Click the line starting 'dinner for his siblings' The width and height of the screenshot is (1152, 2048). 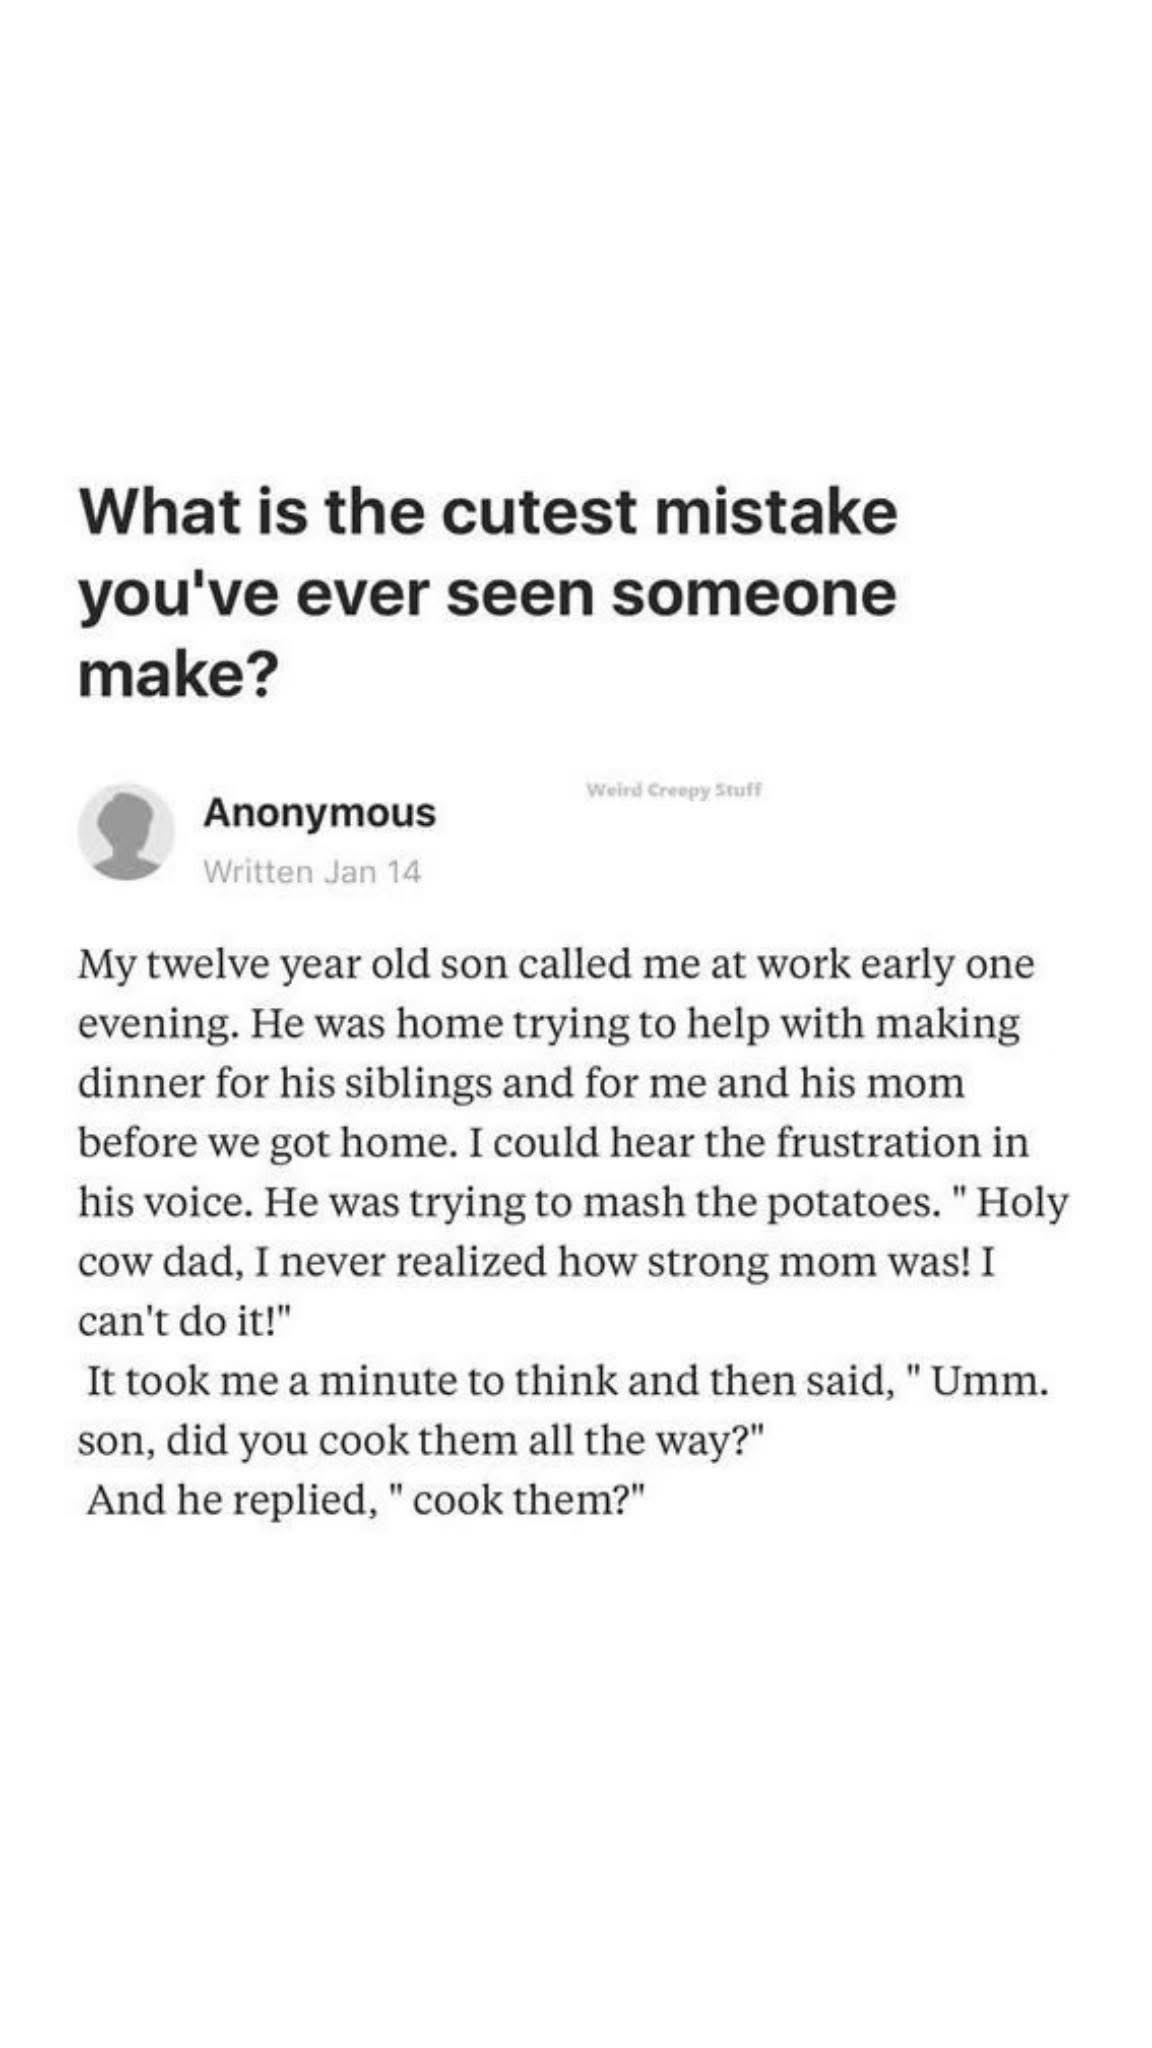click(x=521, y=1083)
